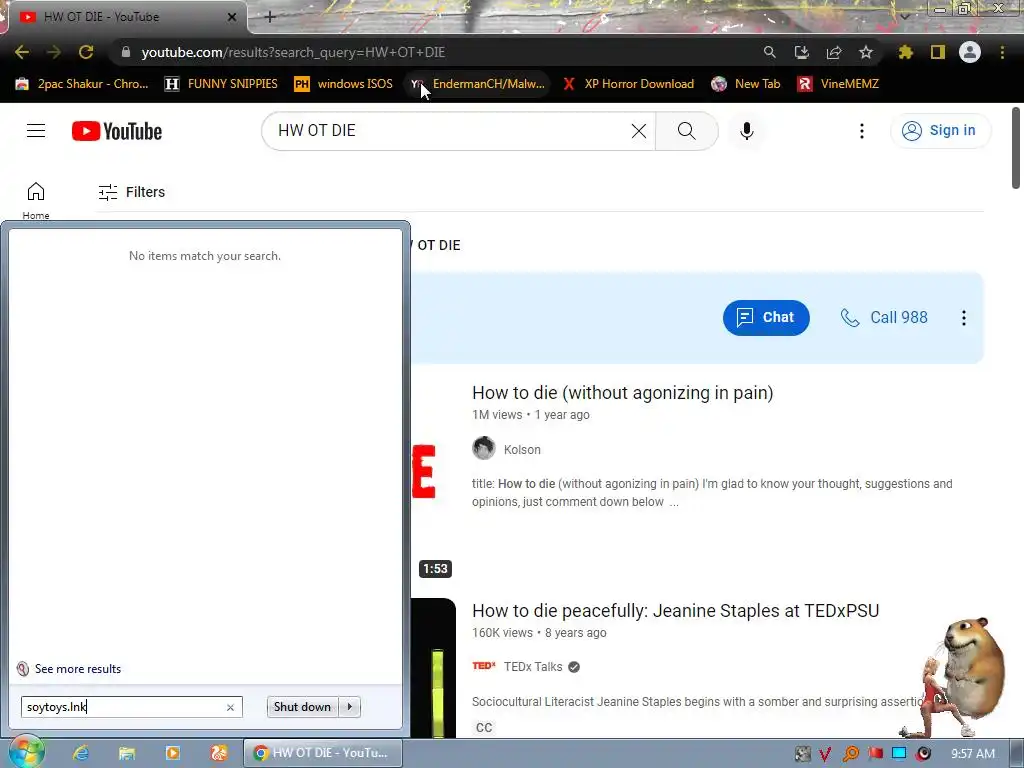Open YouTube settings three-dot menu
This screenshot has height=768, width=1024.
(x=861, y=131)
